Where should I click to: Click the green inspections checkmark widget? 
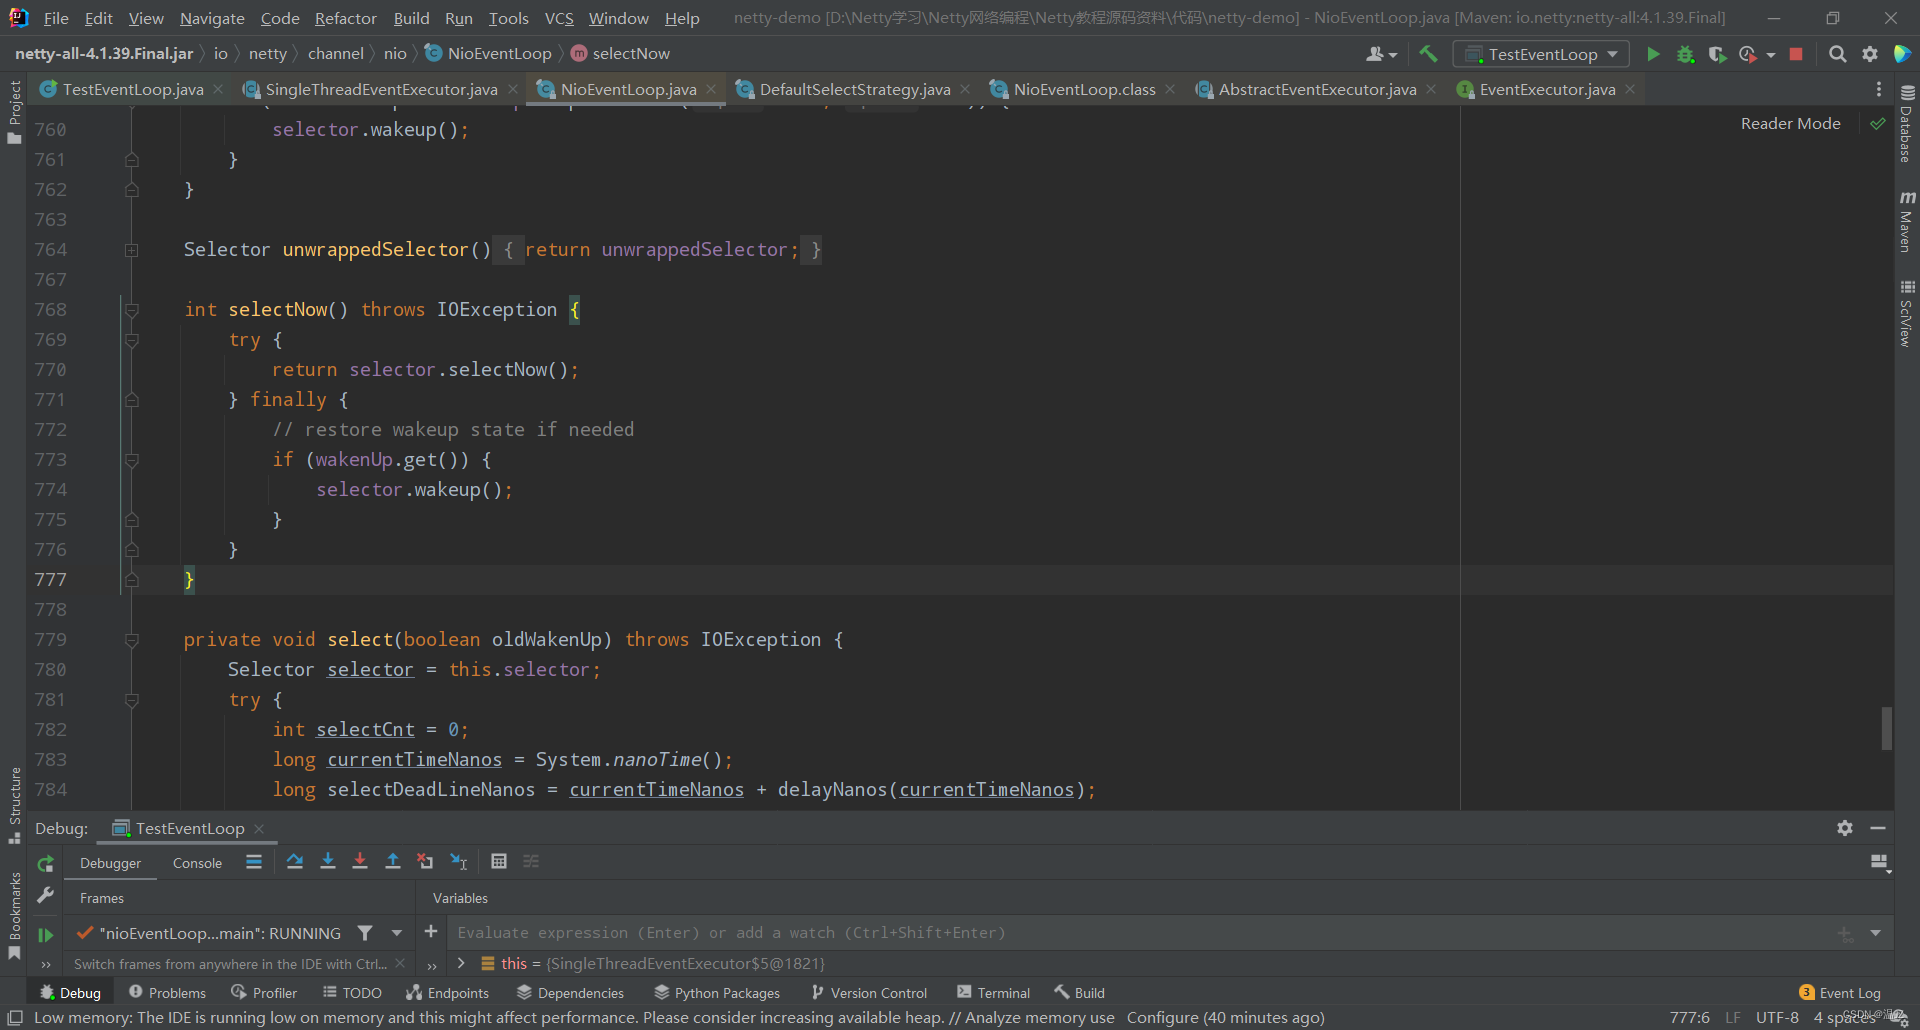point(1878,124)
